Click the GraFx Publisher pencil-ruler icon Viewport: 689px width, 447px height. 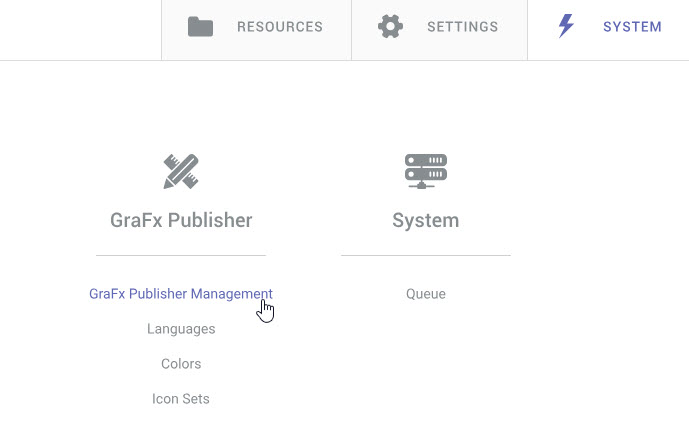(x=181, y=171)
